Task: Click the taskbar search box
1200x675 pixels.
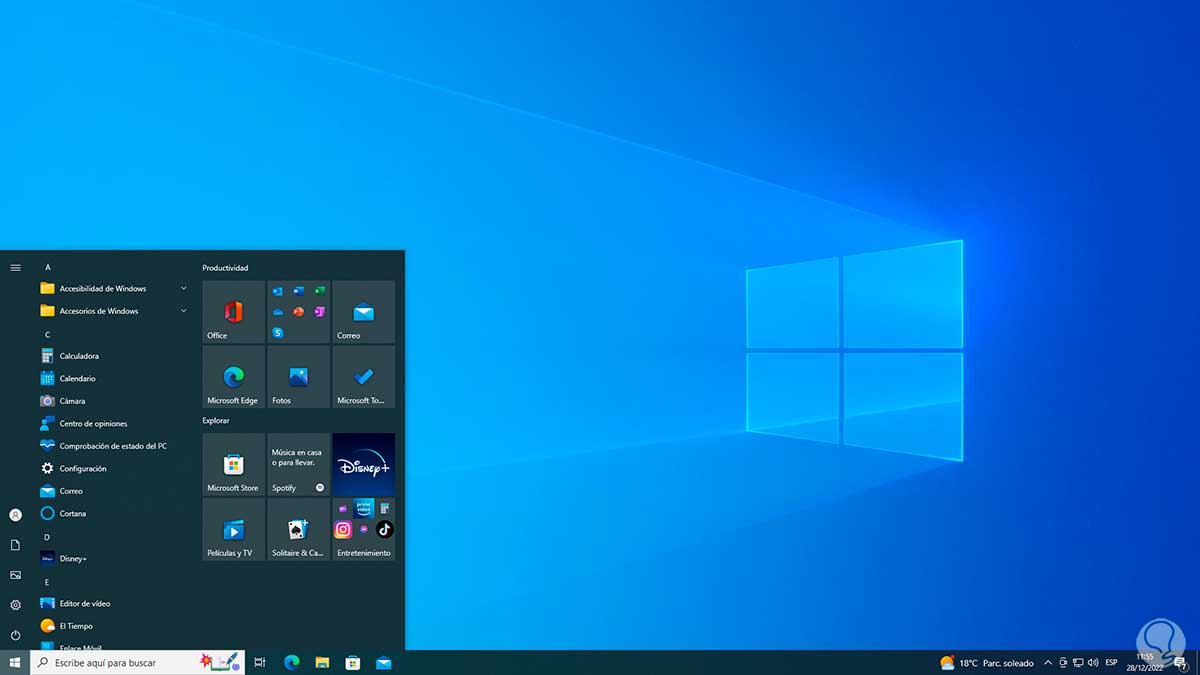Action: click(137, 663)
